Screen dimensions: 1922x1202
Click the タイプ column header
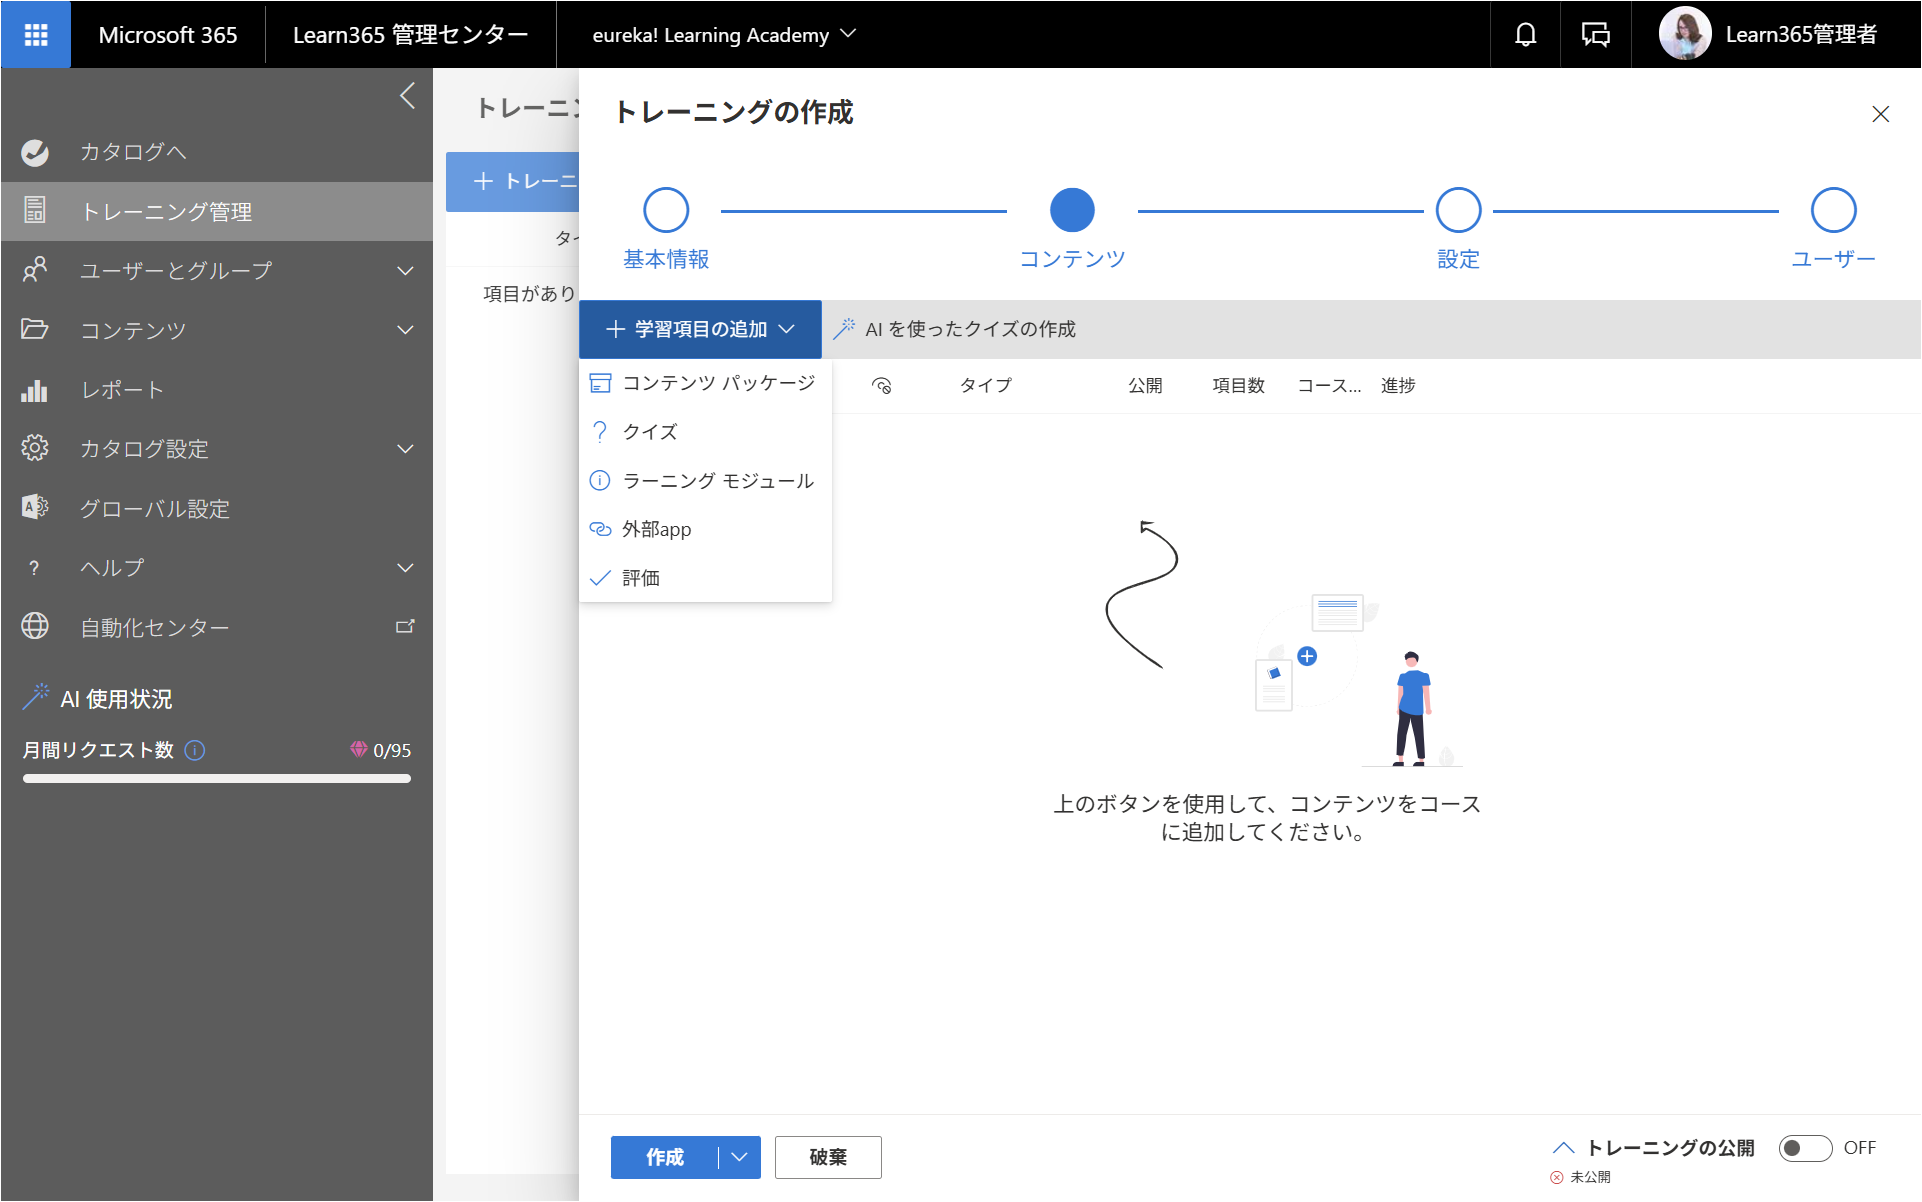pos(986,386)
